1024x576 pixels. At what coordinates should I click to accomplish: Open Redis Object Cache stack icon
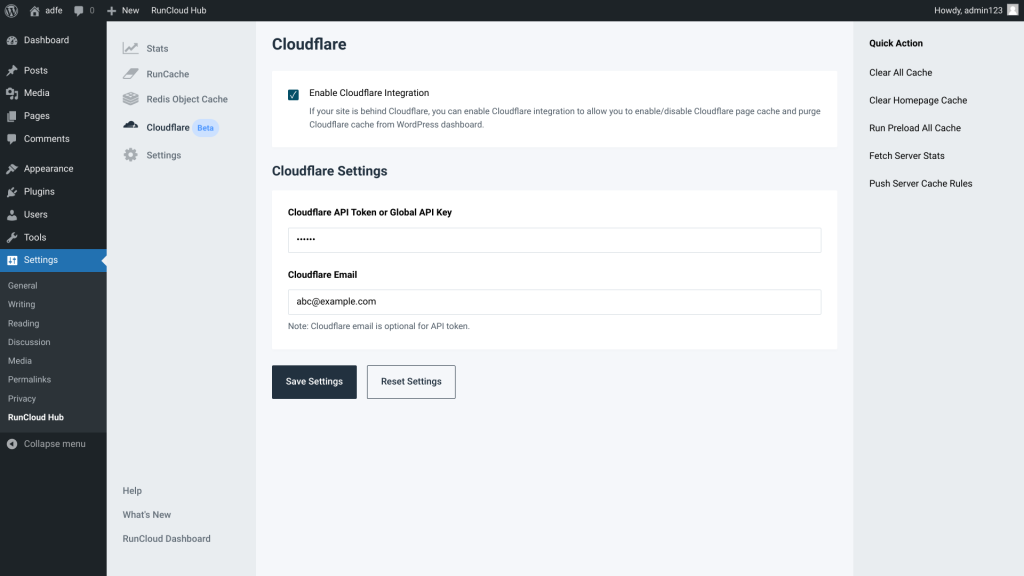pyautogui.click(x=131, y=99)
